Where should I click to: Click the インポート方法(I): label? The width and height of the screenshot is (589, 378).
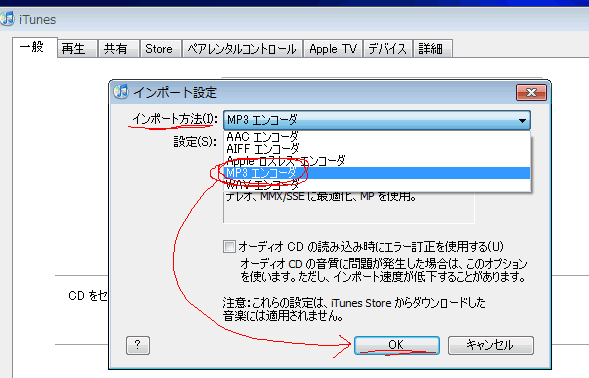(x=175, y=119)
